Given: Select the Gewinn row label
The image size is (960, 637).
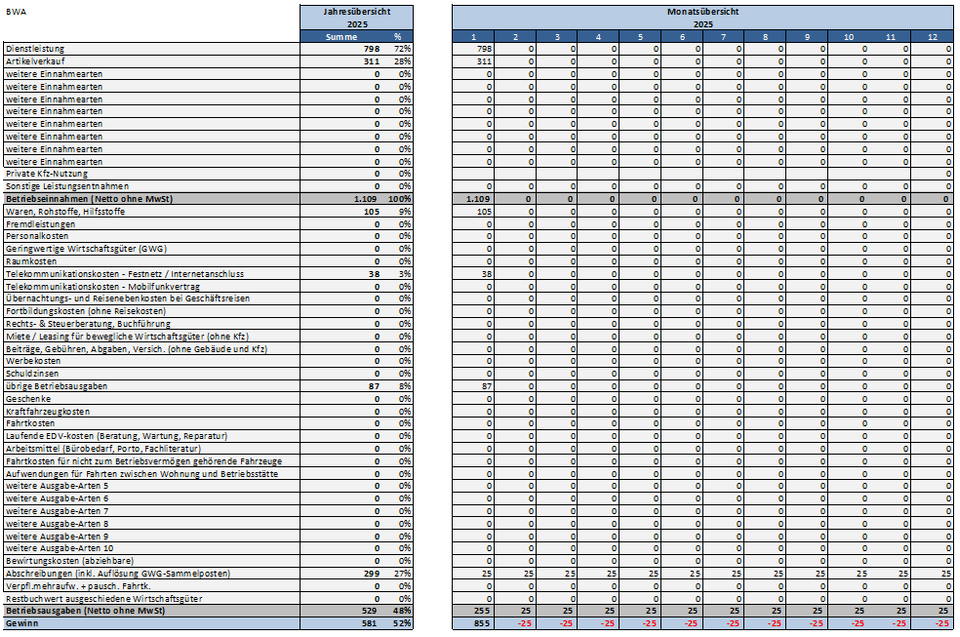Looking at the screenshot, I should (22, 624).
